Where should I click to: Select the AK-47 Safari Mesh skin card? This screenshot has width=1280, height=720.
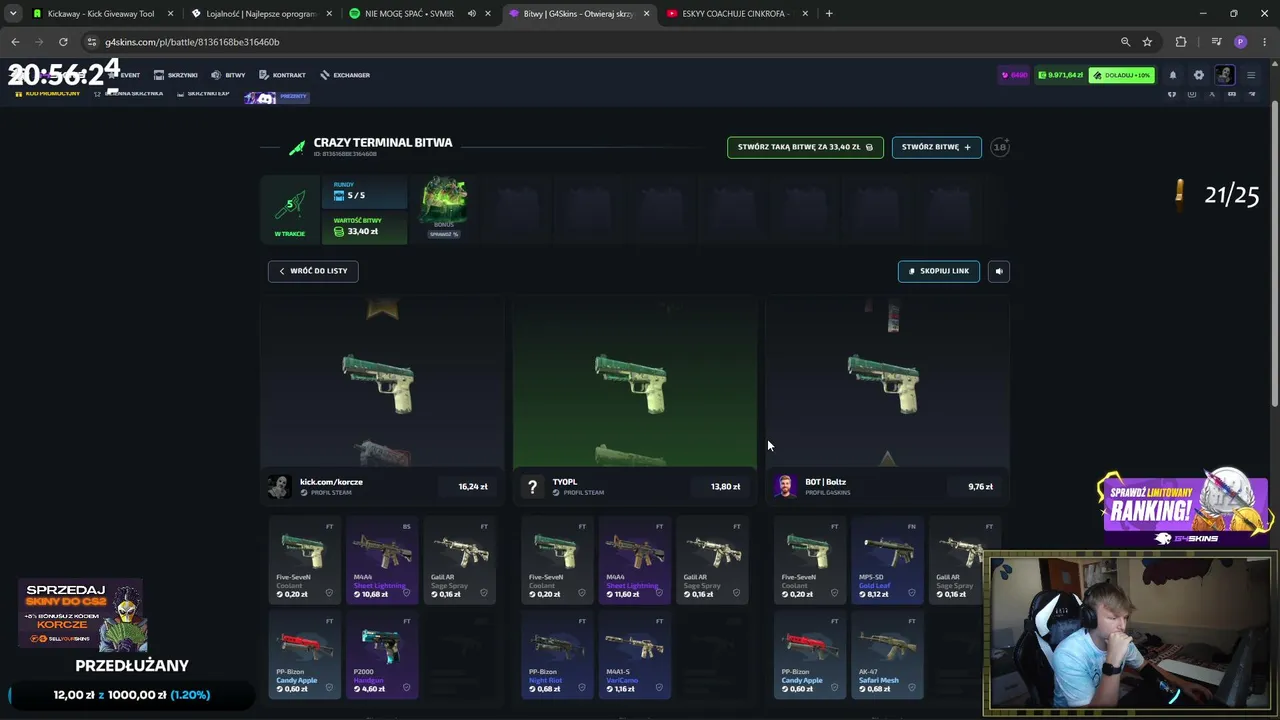[887, 655]
